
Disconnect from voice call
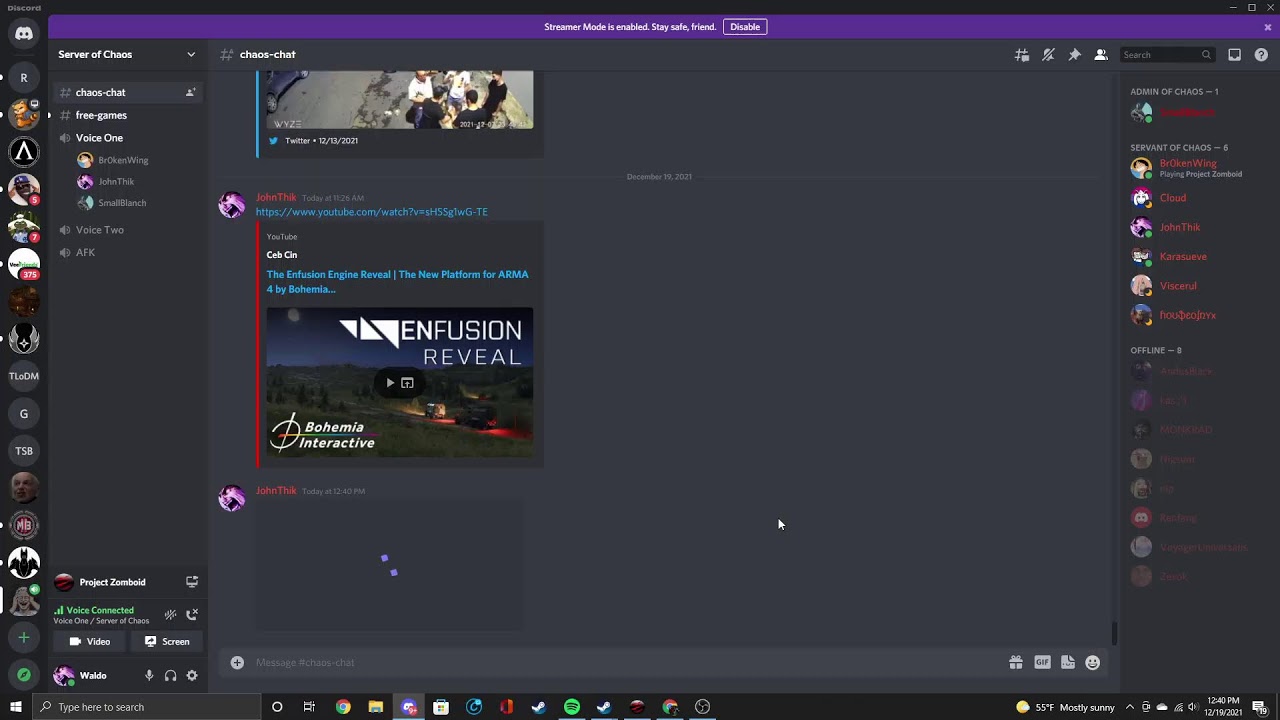pos(192,615)
